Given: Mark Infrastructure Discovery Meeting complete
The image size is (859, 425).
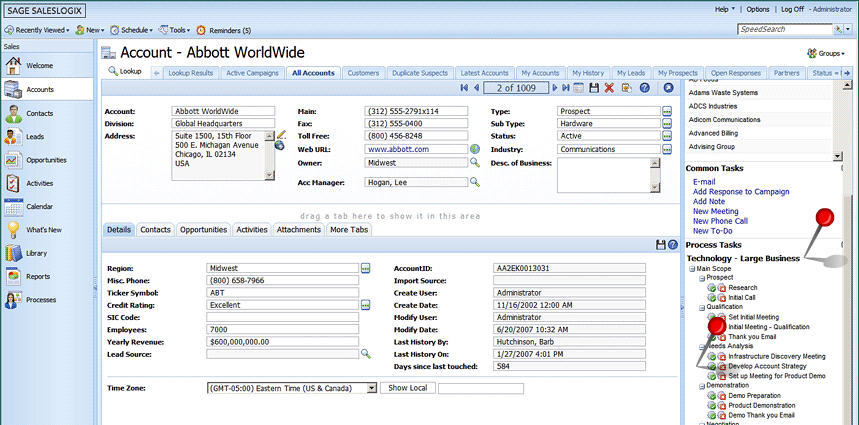Looking at the screenshot, I should [712, 356].
